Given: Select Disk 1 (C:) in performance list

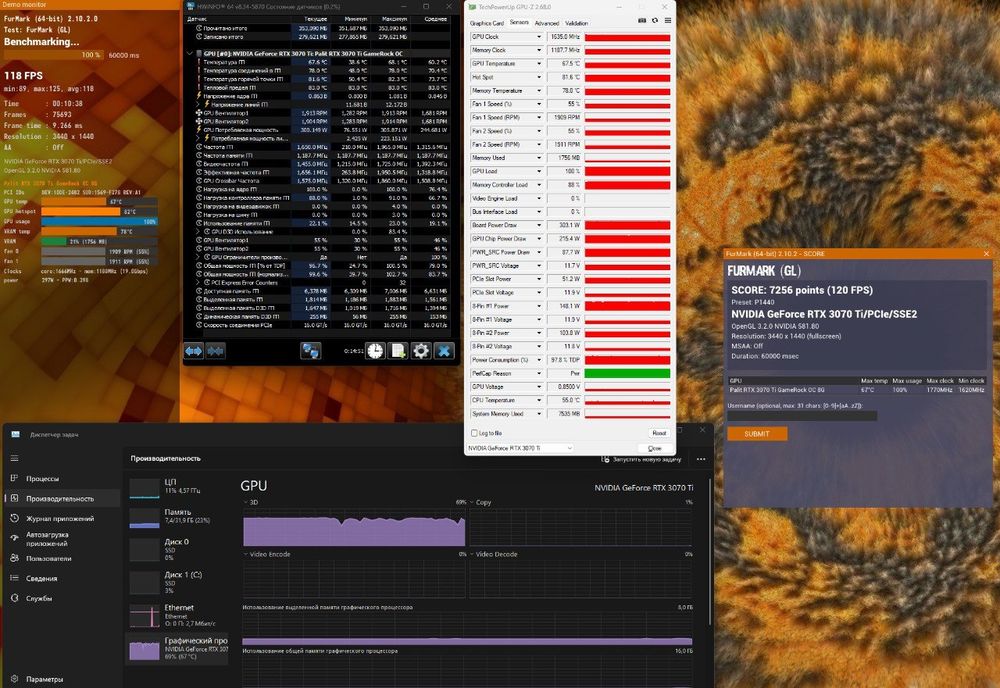Looking at the screenshot, I should 178,582.
